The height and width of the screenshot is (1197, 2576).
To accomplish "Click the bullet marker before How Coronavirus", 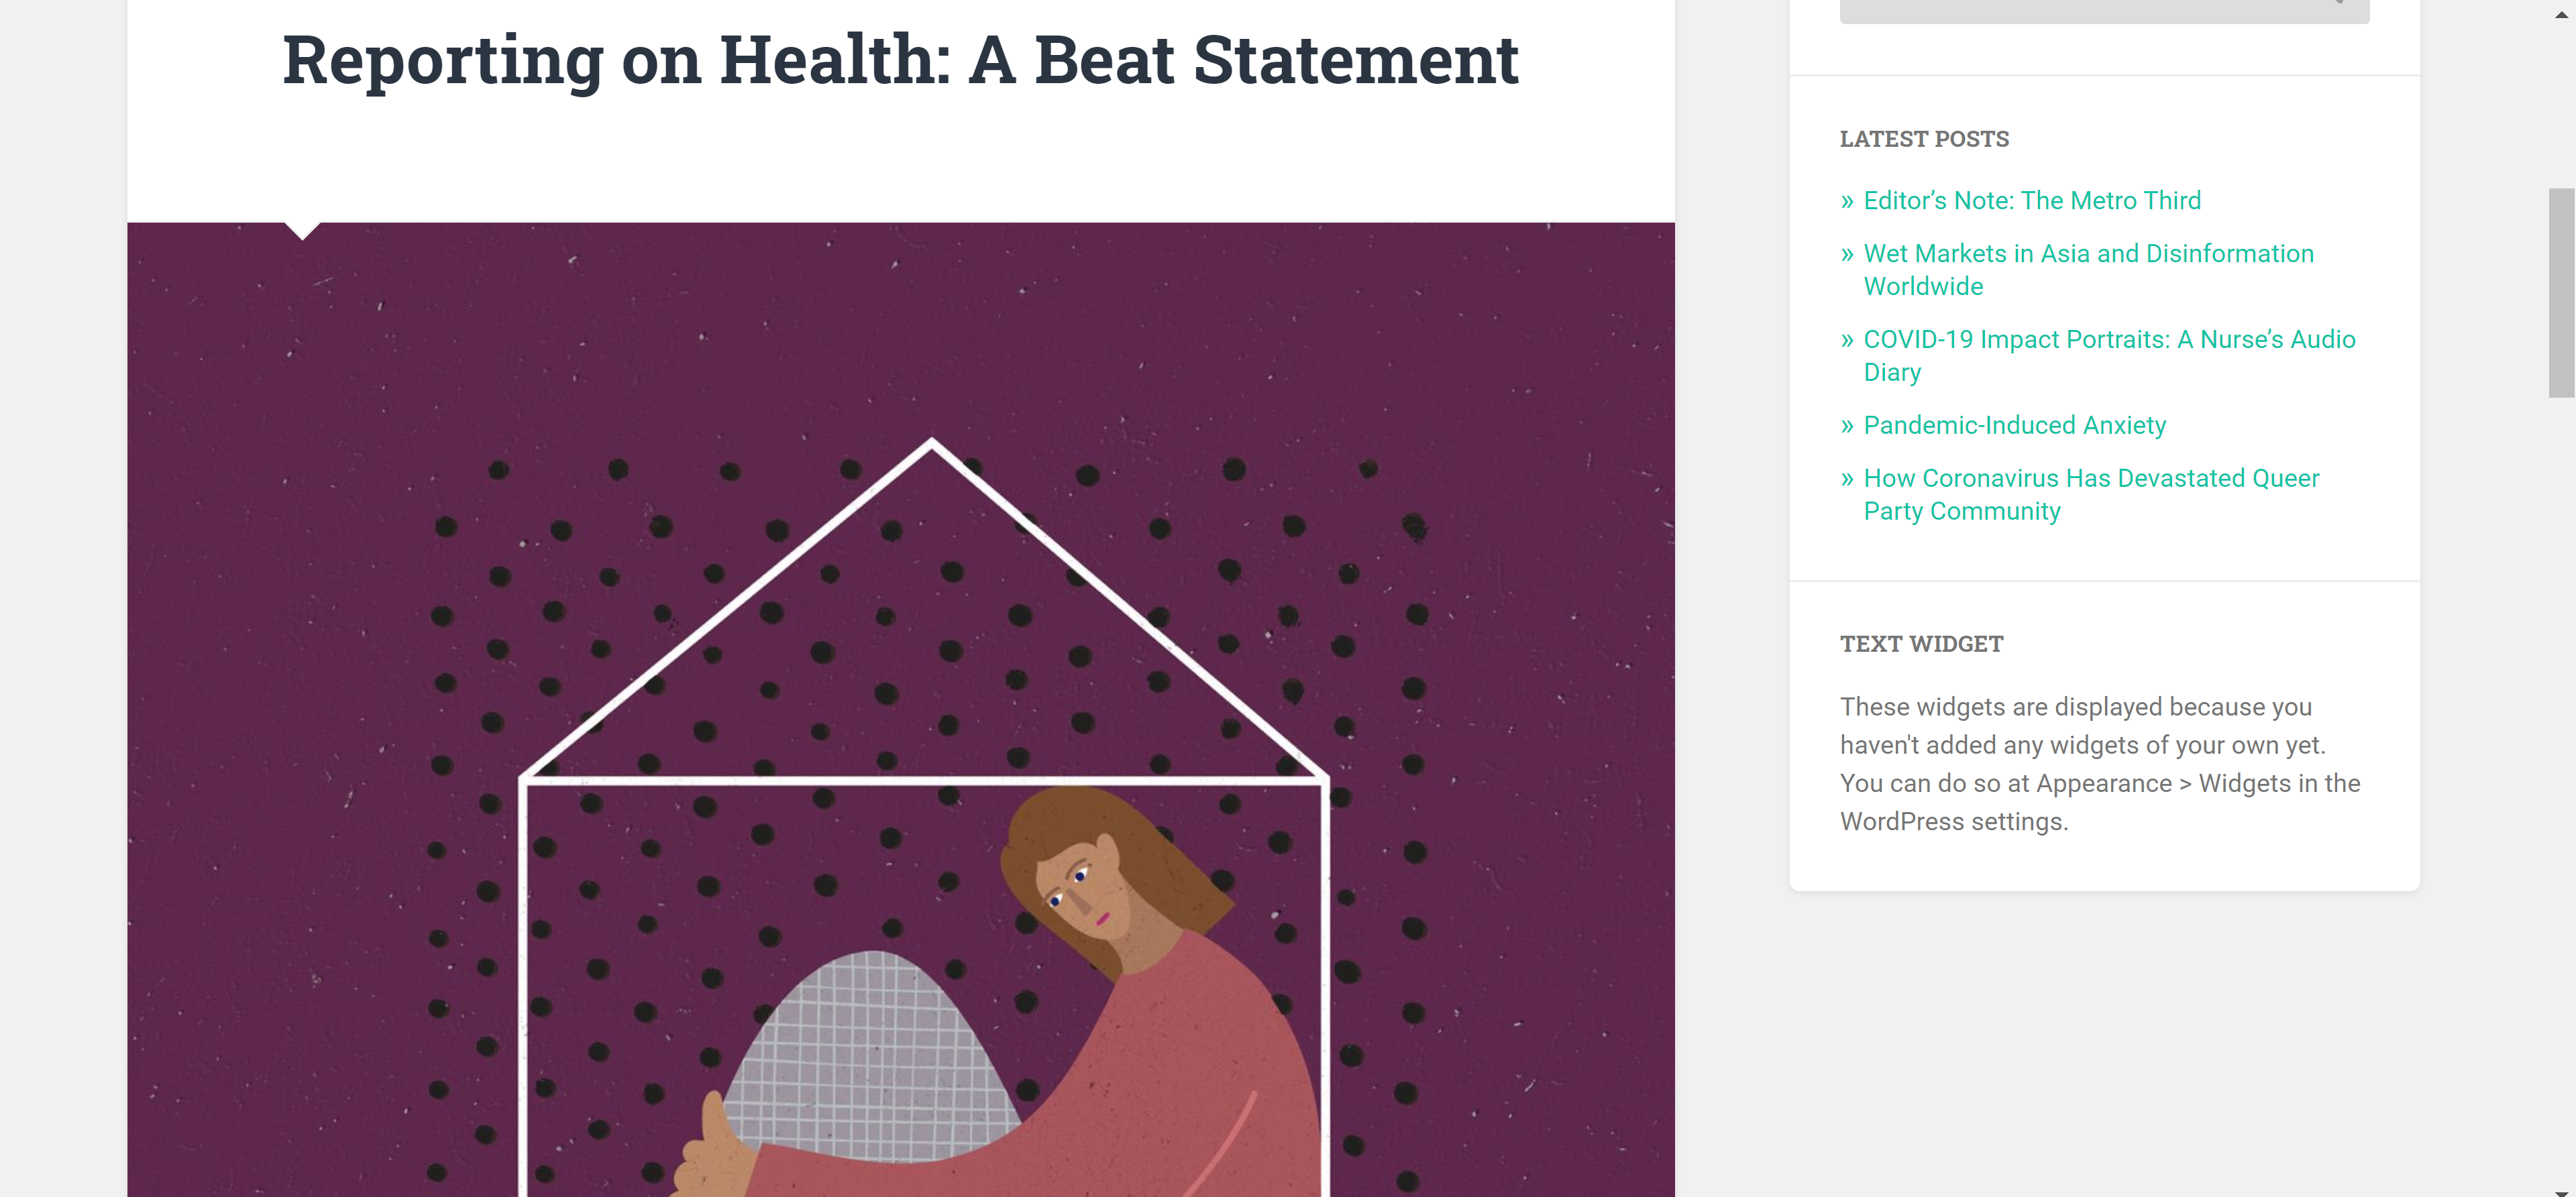I will click(x=1847, y=480).
